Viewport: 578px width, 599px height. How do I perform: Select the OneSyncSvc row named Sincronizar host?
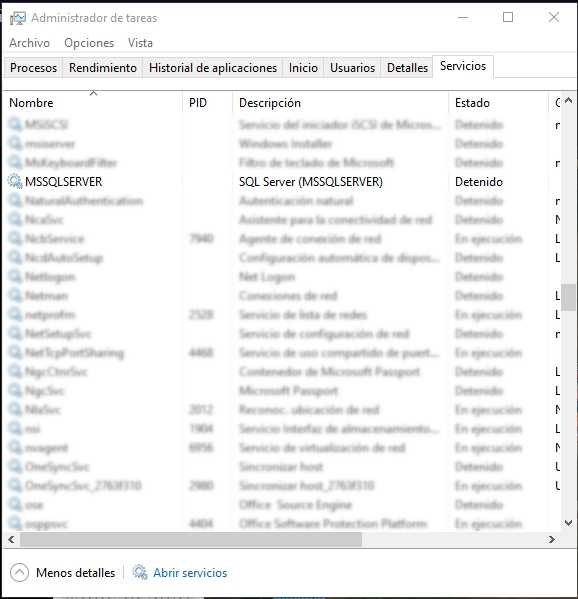point(282,466)
